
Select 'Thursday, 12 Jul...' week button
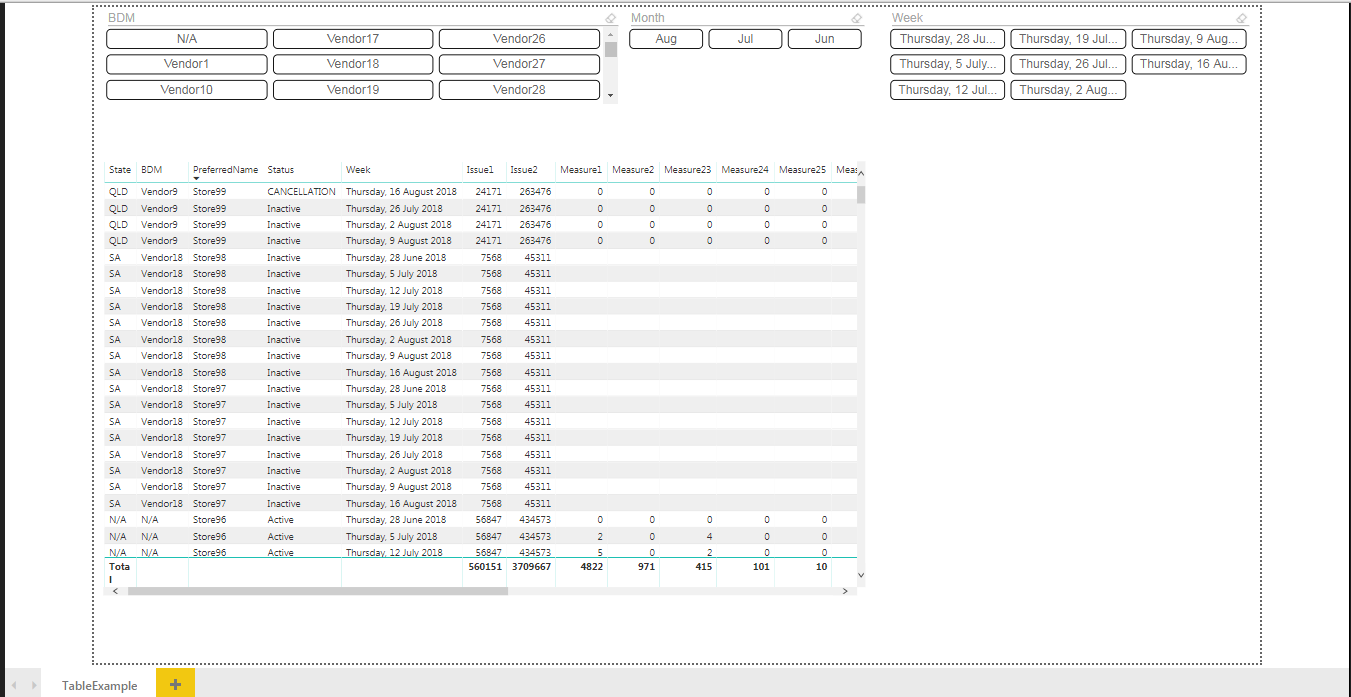point(948,90)
